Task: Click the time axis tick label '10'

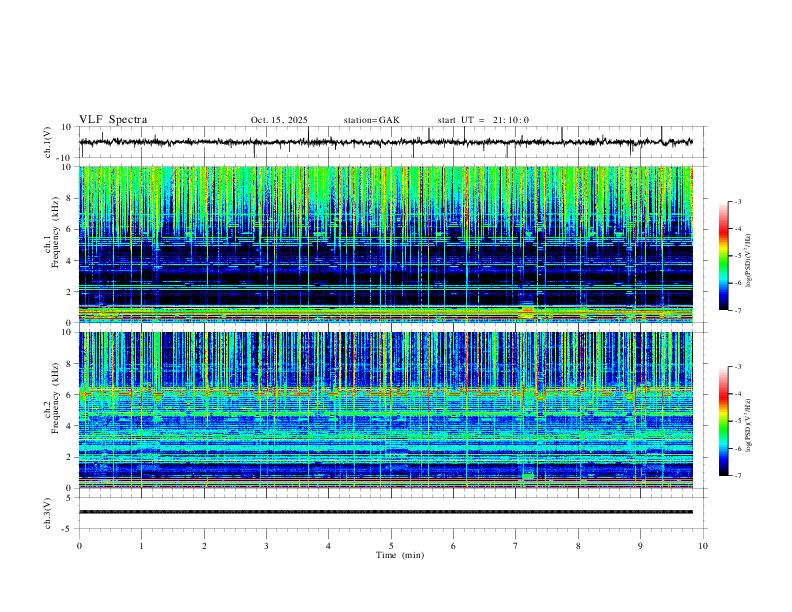Action: 703,546
